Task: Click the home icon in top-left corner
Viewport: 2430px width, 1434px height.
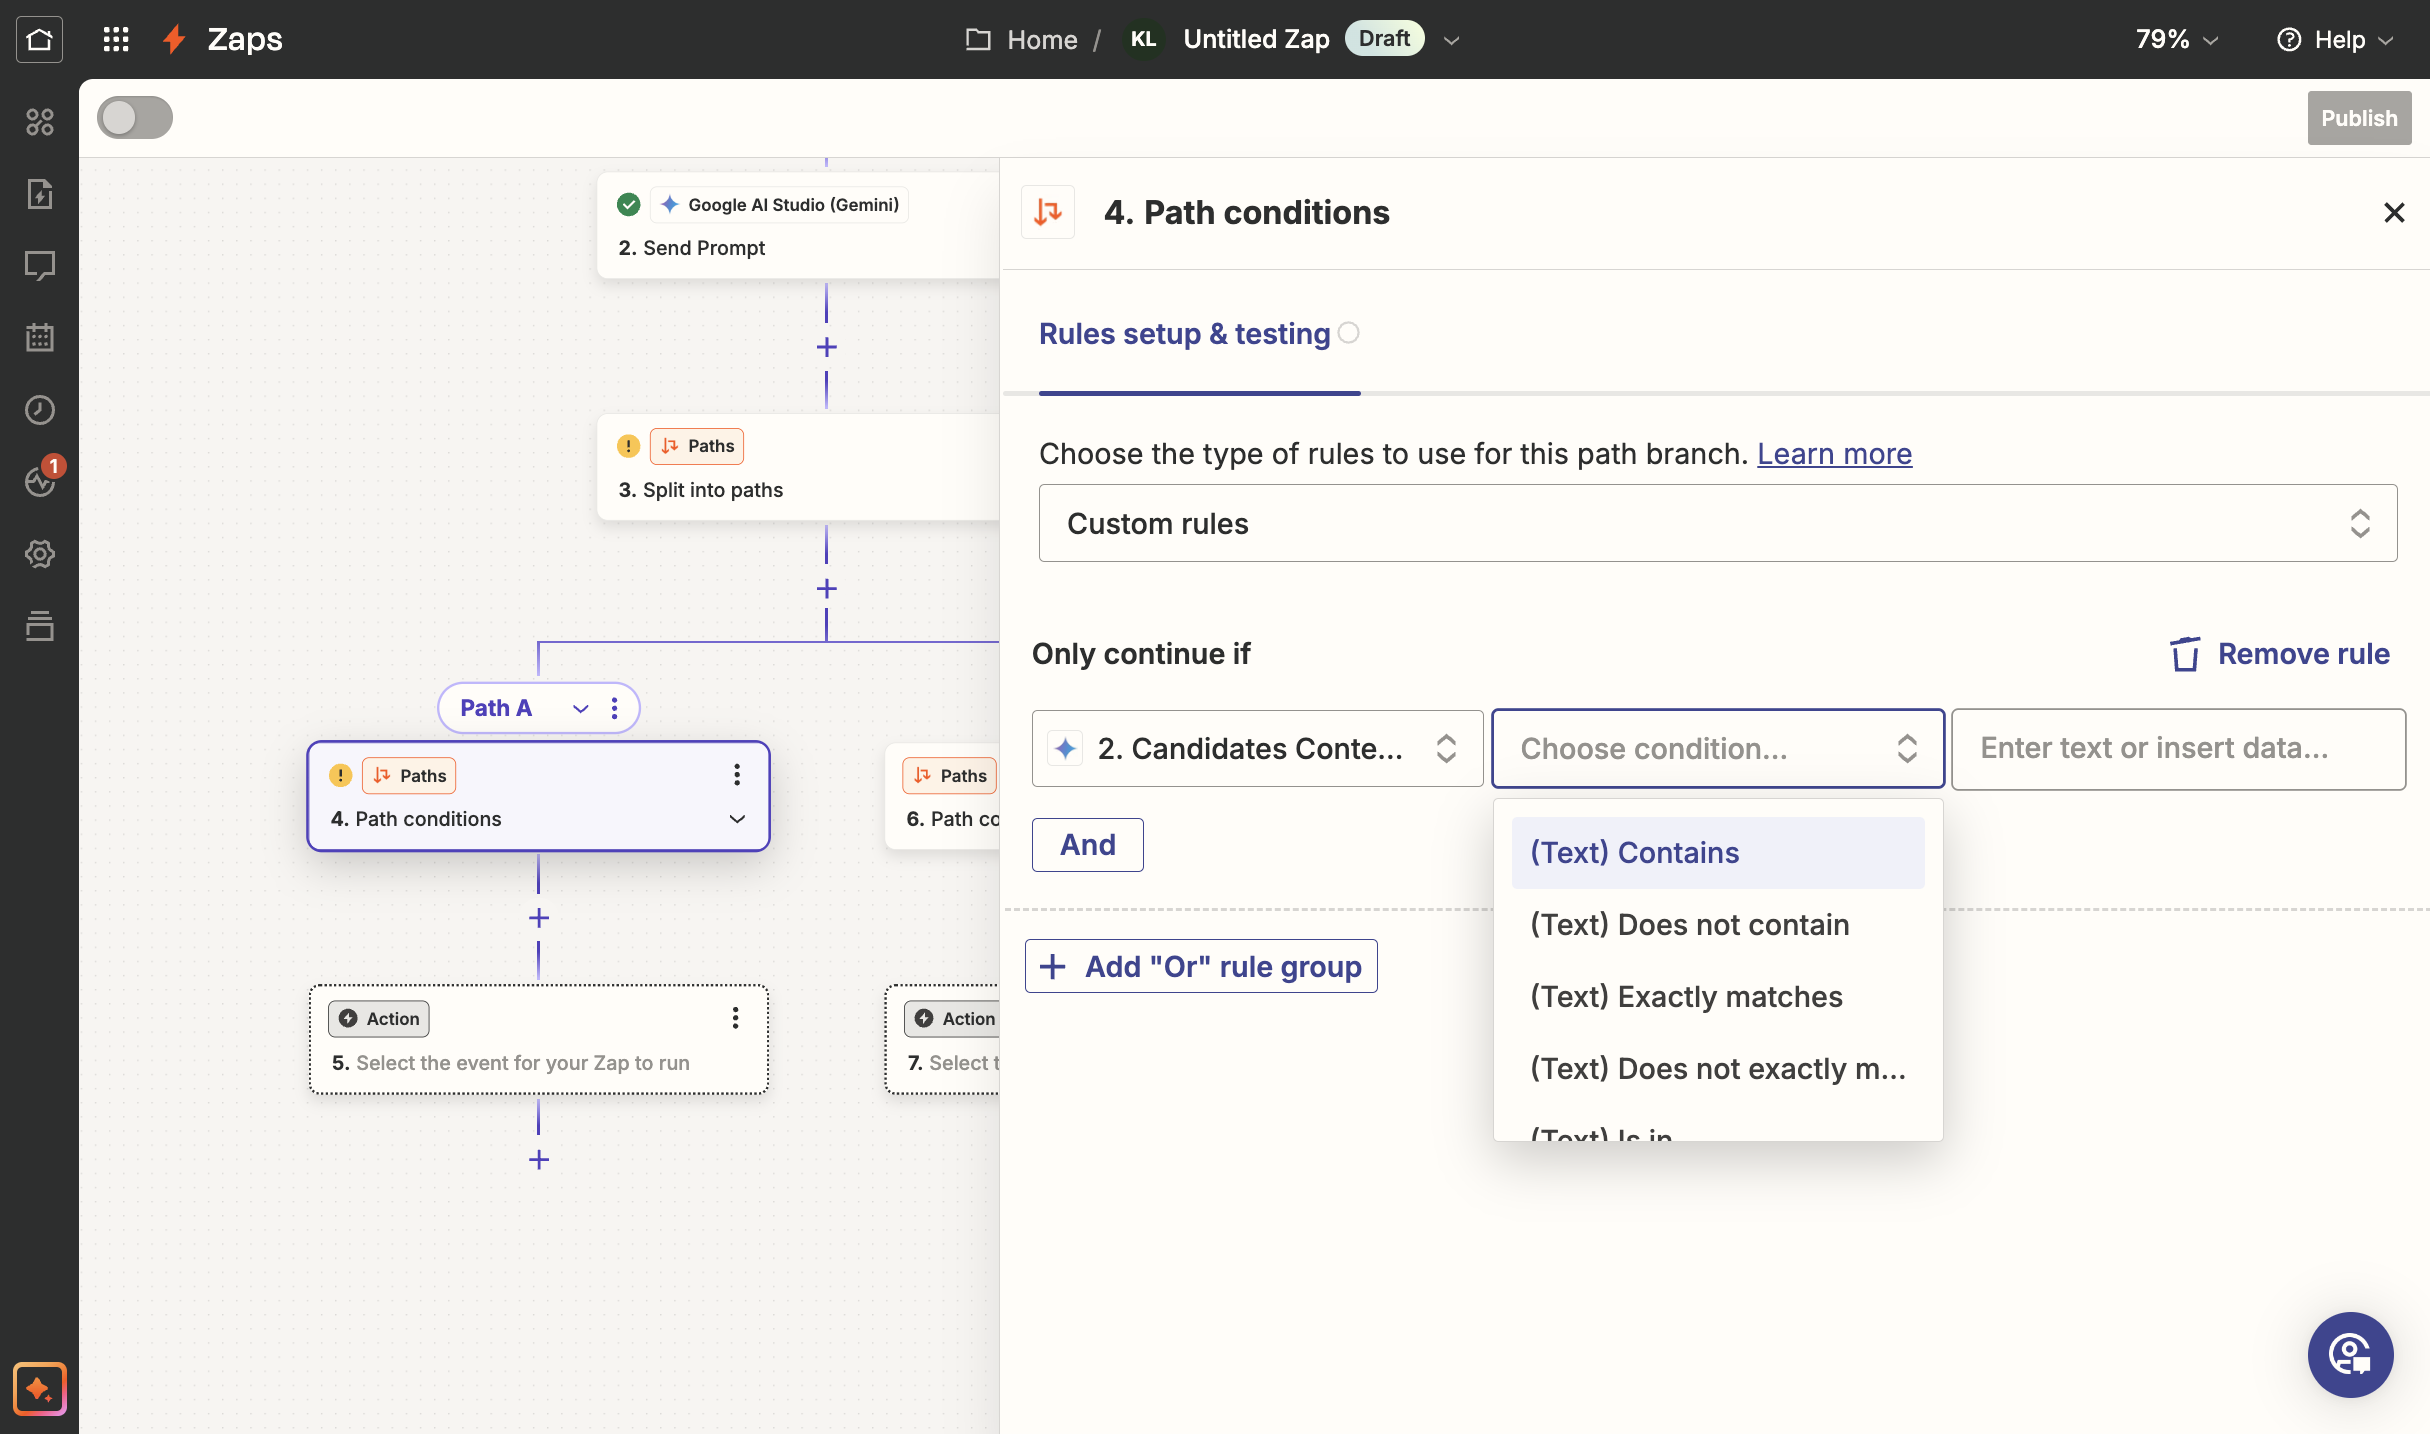Action: tap(39, 39)
